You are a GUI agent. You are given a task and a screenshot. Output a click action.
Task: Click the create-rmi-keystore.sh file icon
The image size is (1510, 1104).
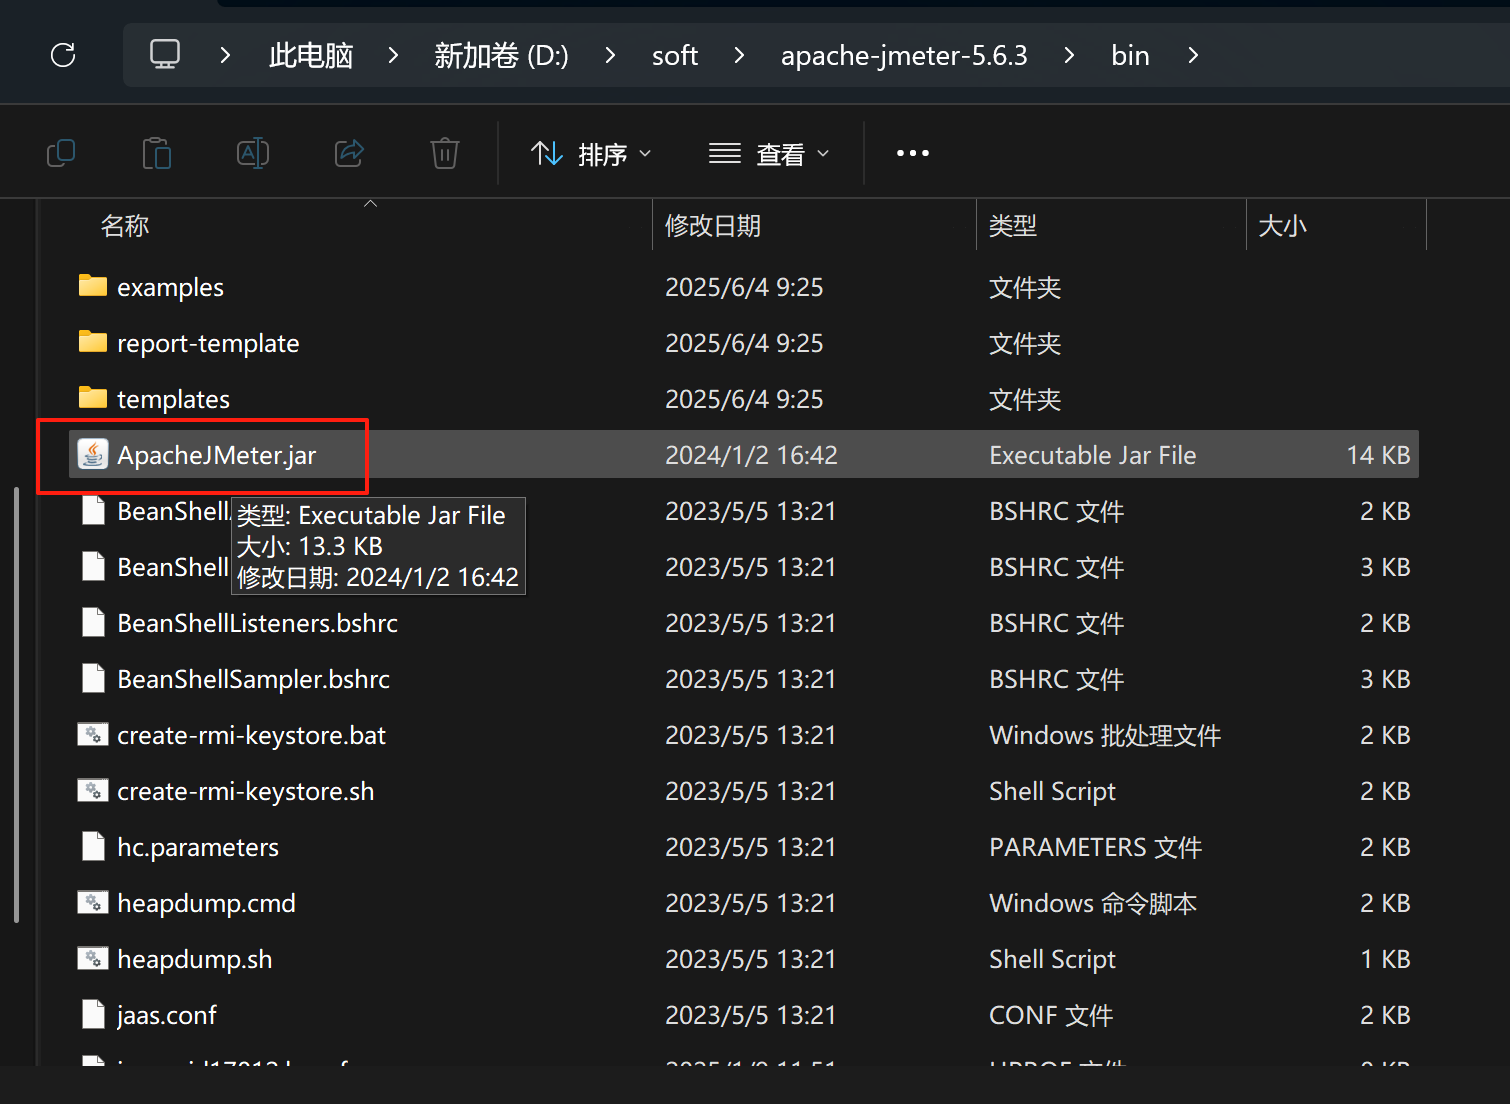point(93,791)
